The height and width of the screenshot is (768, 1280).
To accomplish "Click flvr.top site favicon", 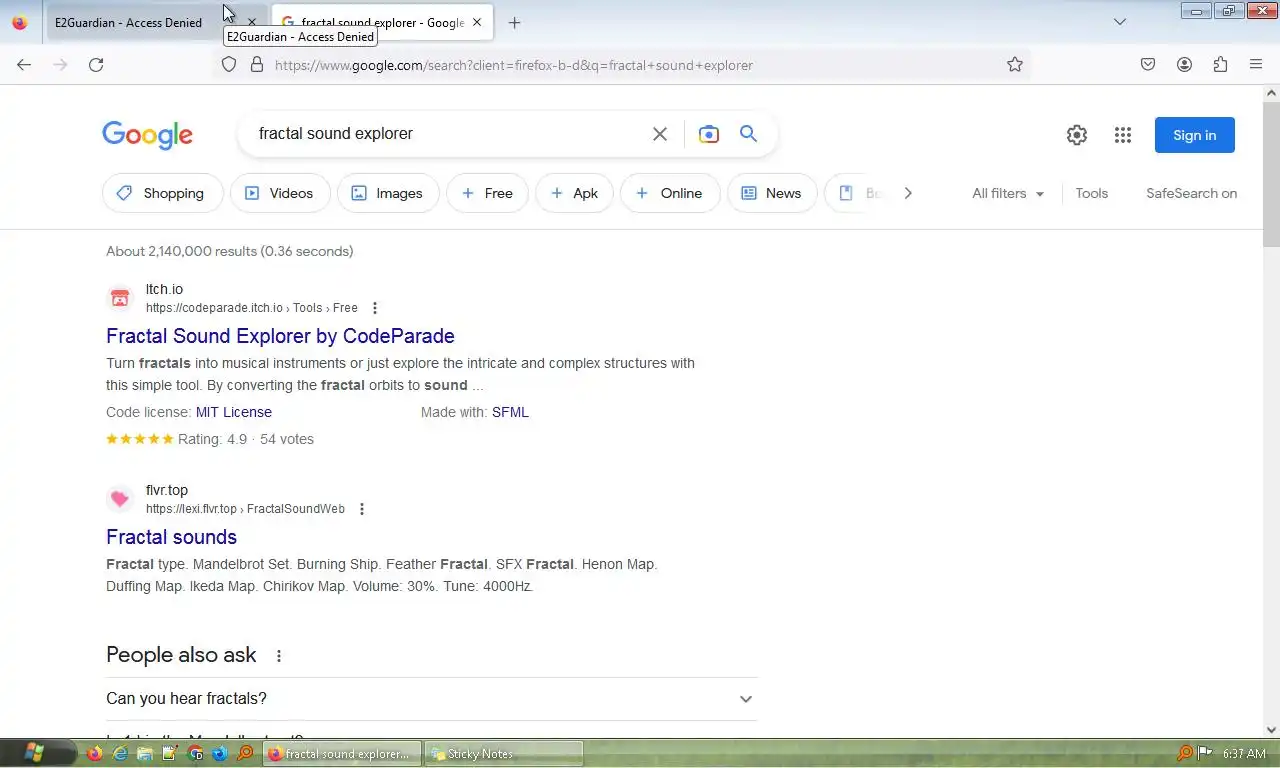I will (120, 499).
